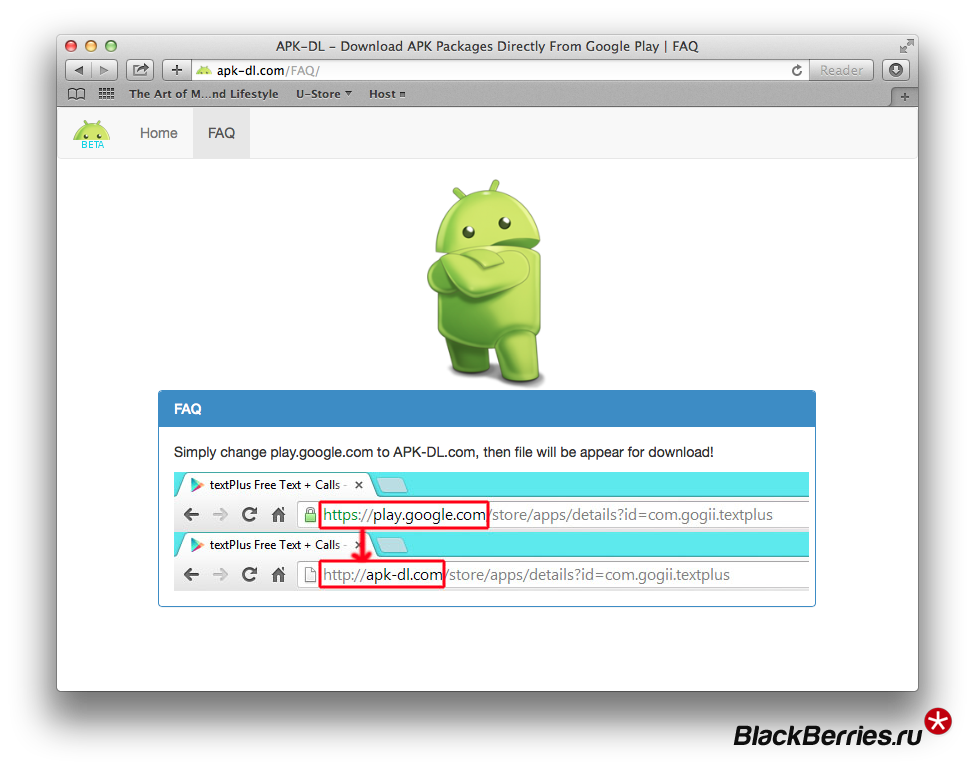Image resolution: width=975 pixels, height=770 pixels.
Task: Click the APK-DL BETA android logo
Action: click(x=92, y=134)
